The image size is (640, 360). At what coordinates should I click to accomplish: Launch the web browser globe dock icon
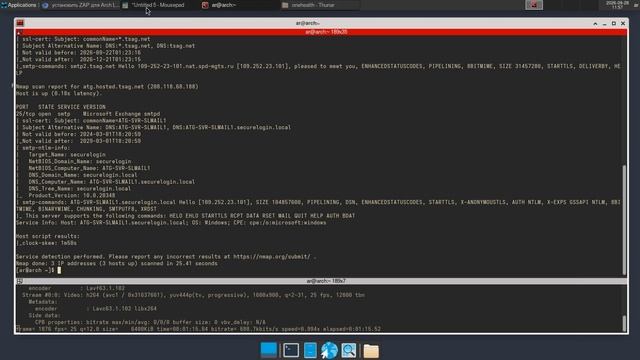(329, 350)
